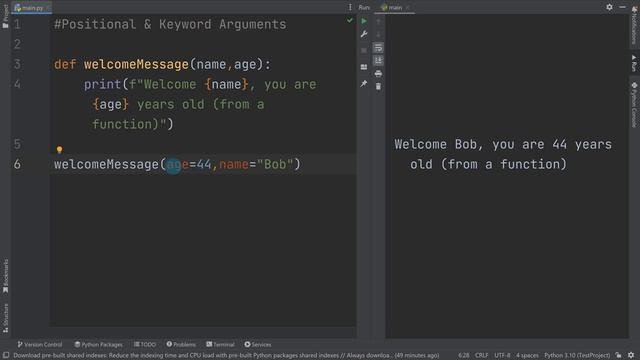Open the Notifications sidebar
Image resolution: width=640 pixels, height=360 pixels.
tap(634, 25)
